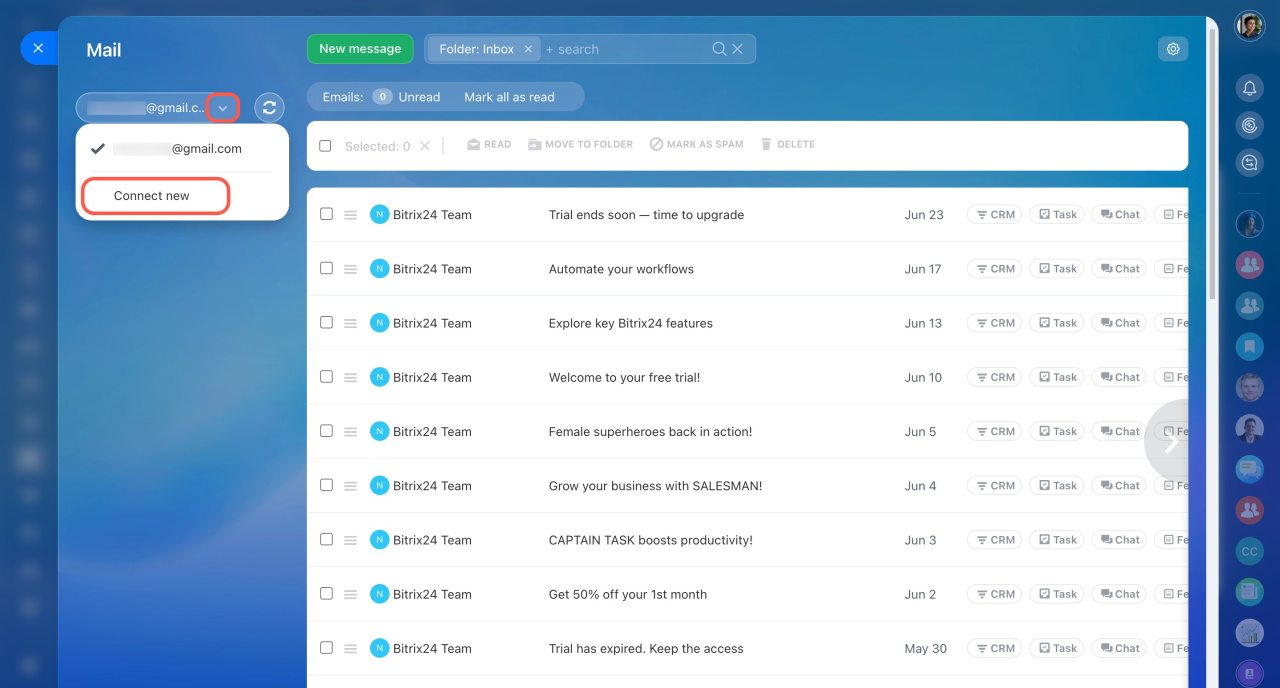Click the notifications bell icon
1280x688 pixels.
coord(1249,89)
